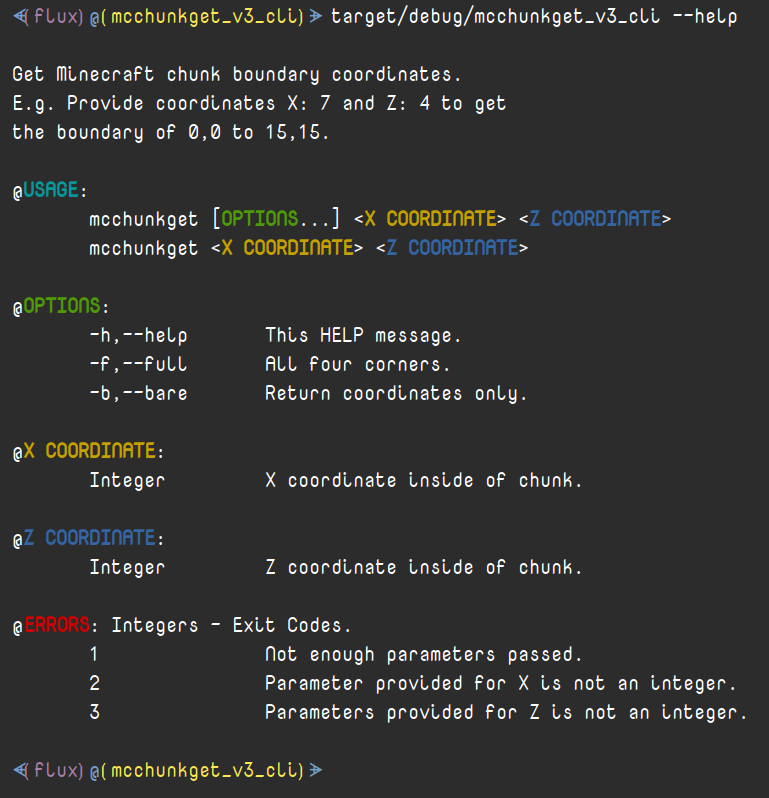769x798 pixels.
Task: Click exit code 2 in errors list
Action: pyautogui.click(x=95, y=683)
